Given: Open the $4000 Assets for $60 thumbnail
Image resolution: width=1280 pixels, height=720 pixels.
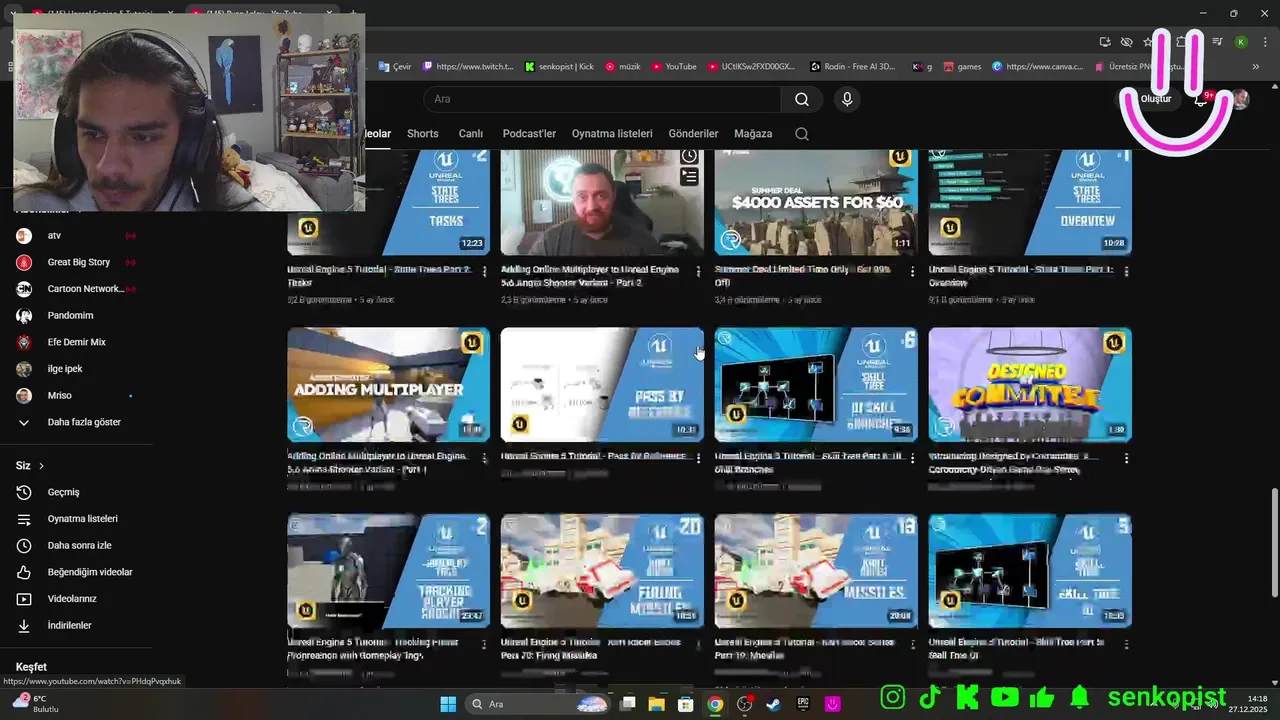Looking at the screenshot, I should tap(816, 202).
